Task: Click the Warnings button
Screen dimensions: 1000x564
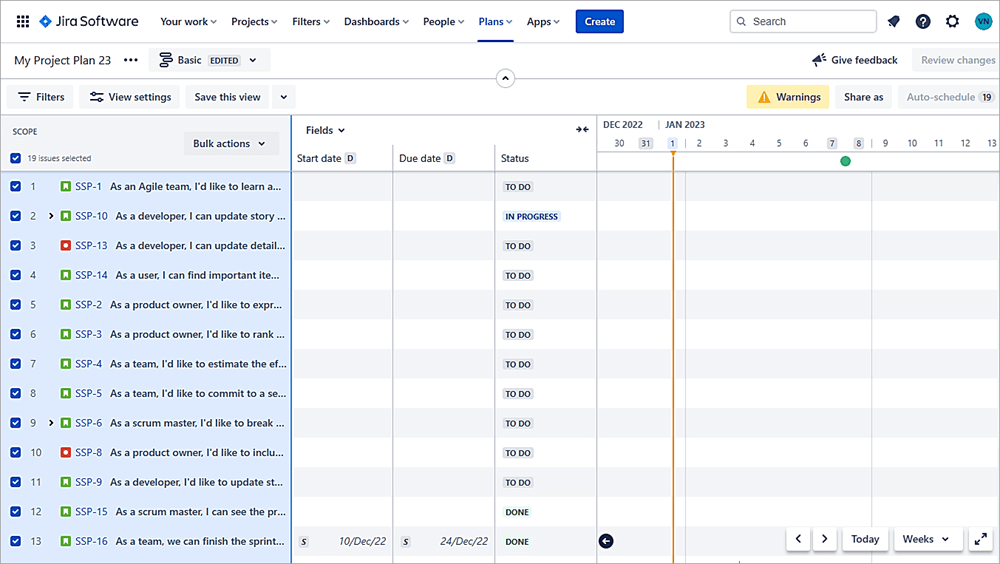Action: click(x=788, y=97)
